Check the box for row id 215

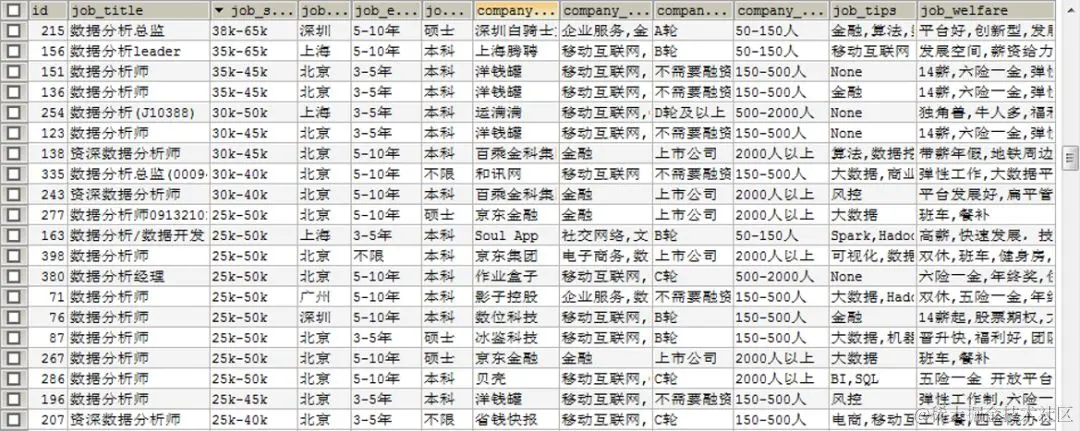(x=14, y=31)
